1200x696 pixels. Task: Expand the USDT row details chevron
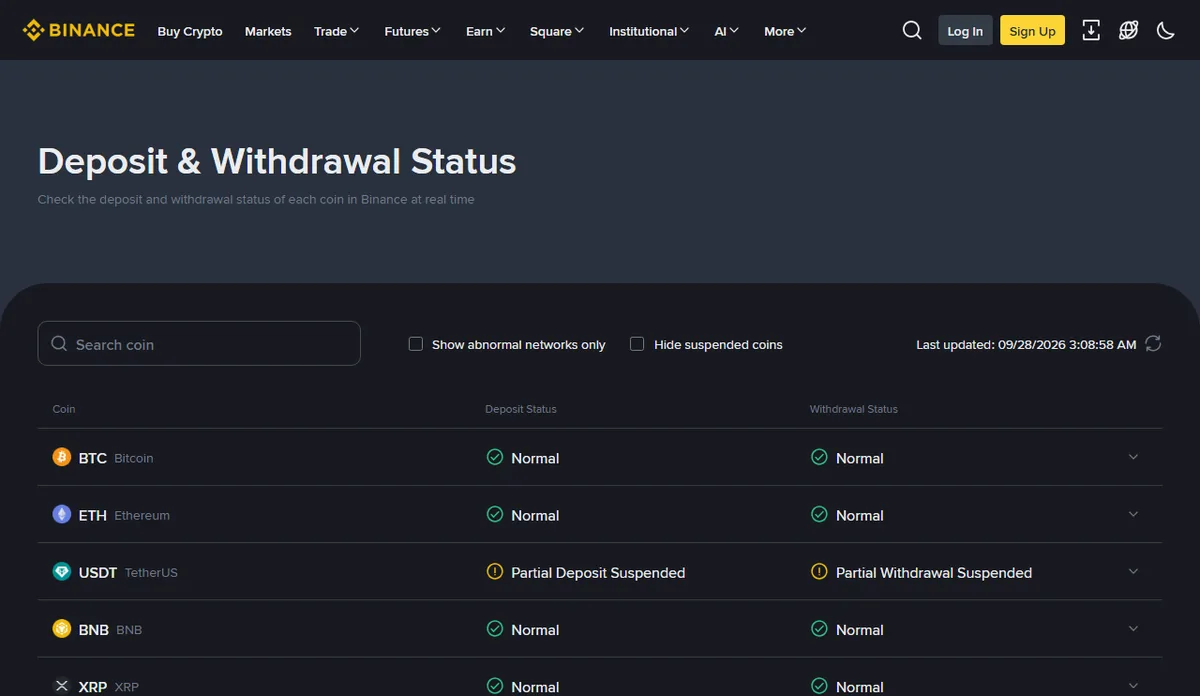[1133, 571]
